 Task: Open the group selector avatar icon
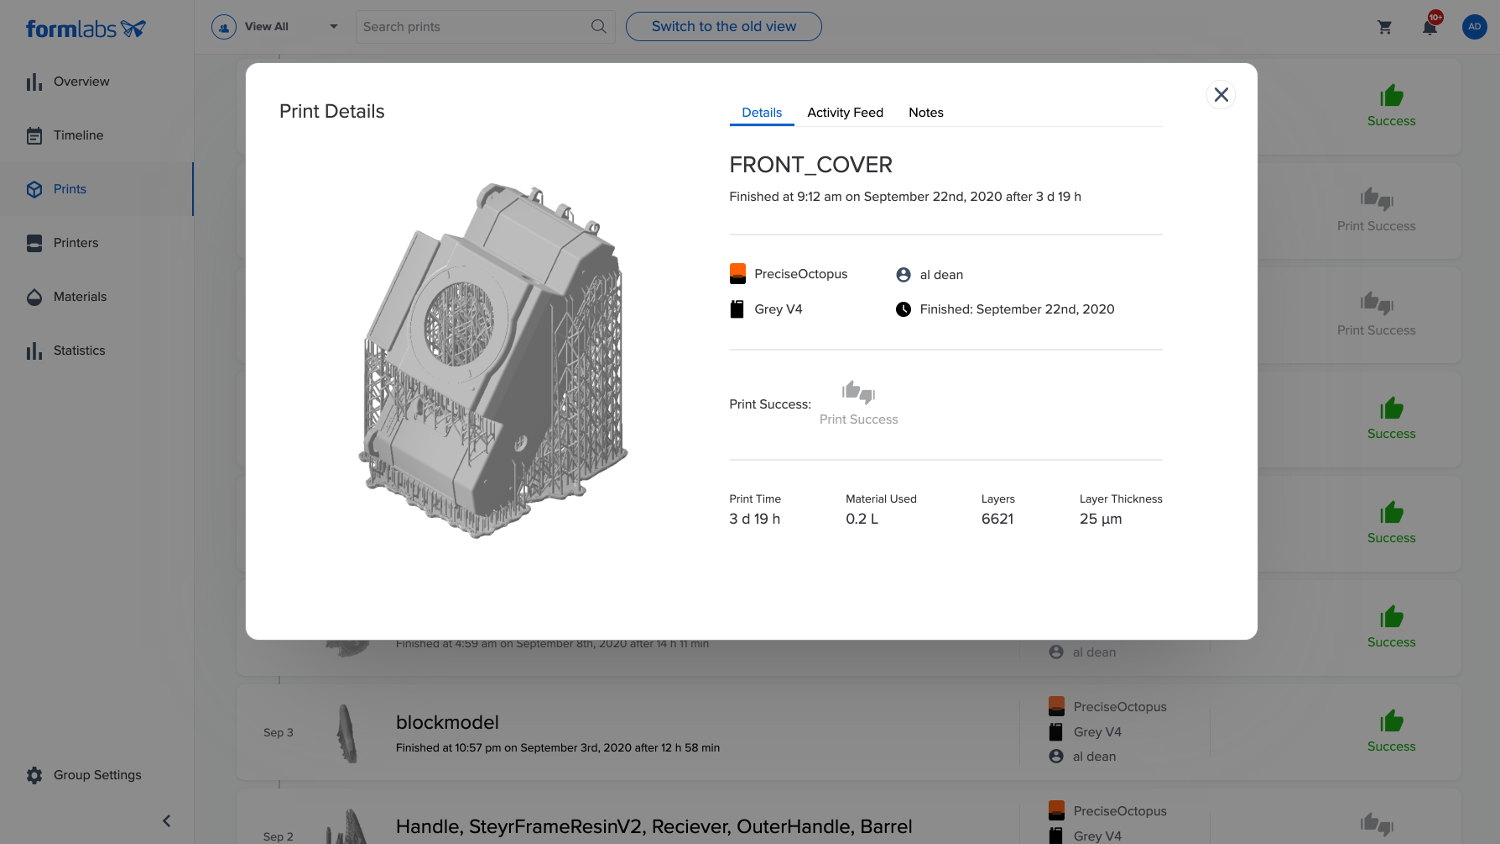coord(224,27)
